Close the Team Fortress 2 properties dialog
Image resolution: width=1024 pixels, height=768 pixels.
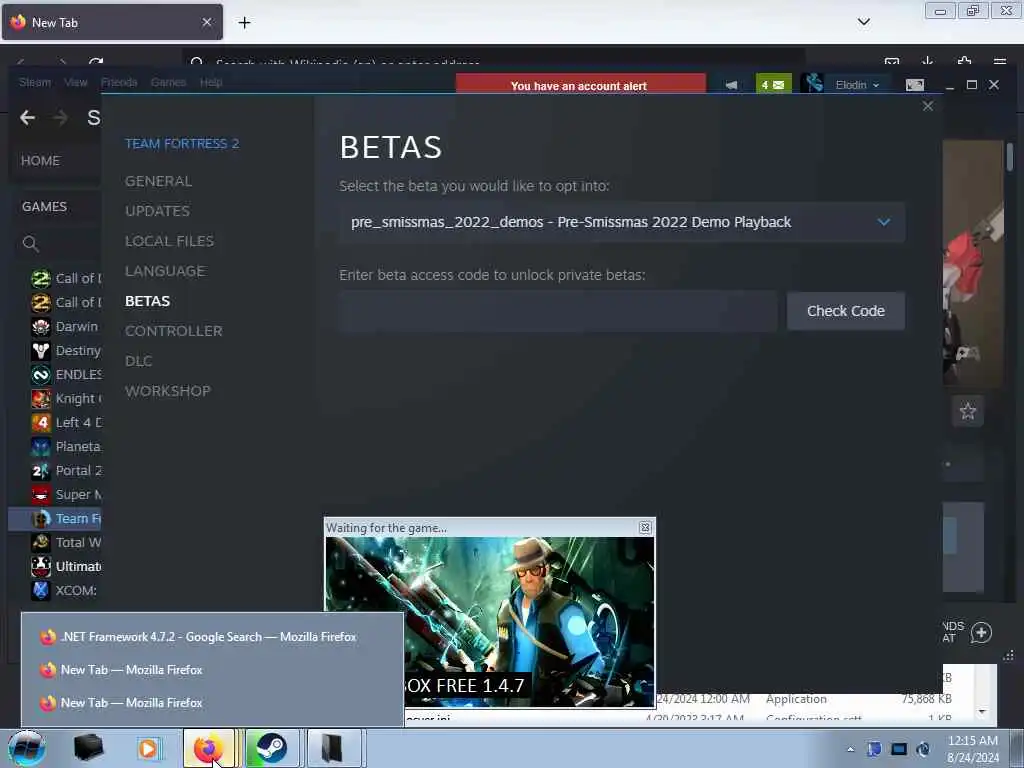(x=928, y=106)
